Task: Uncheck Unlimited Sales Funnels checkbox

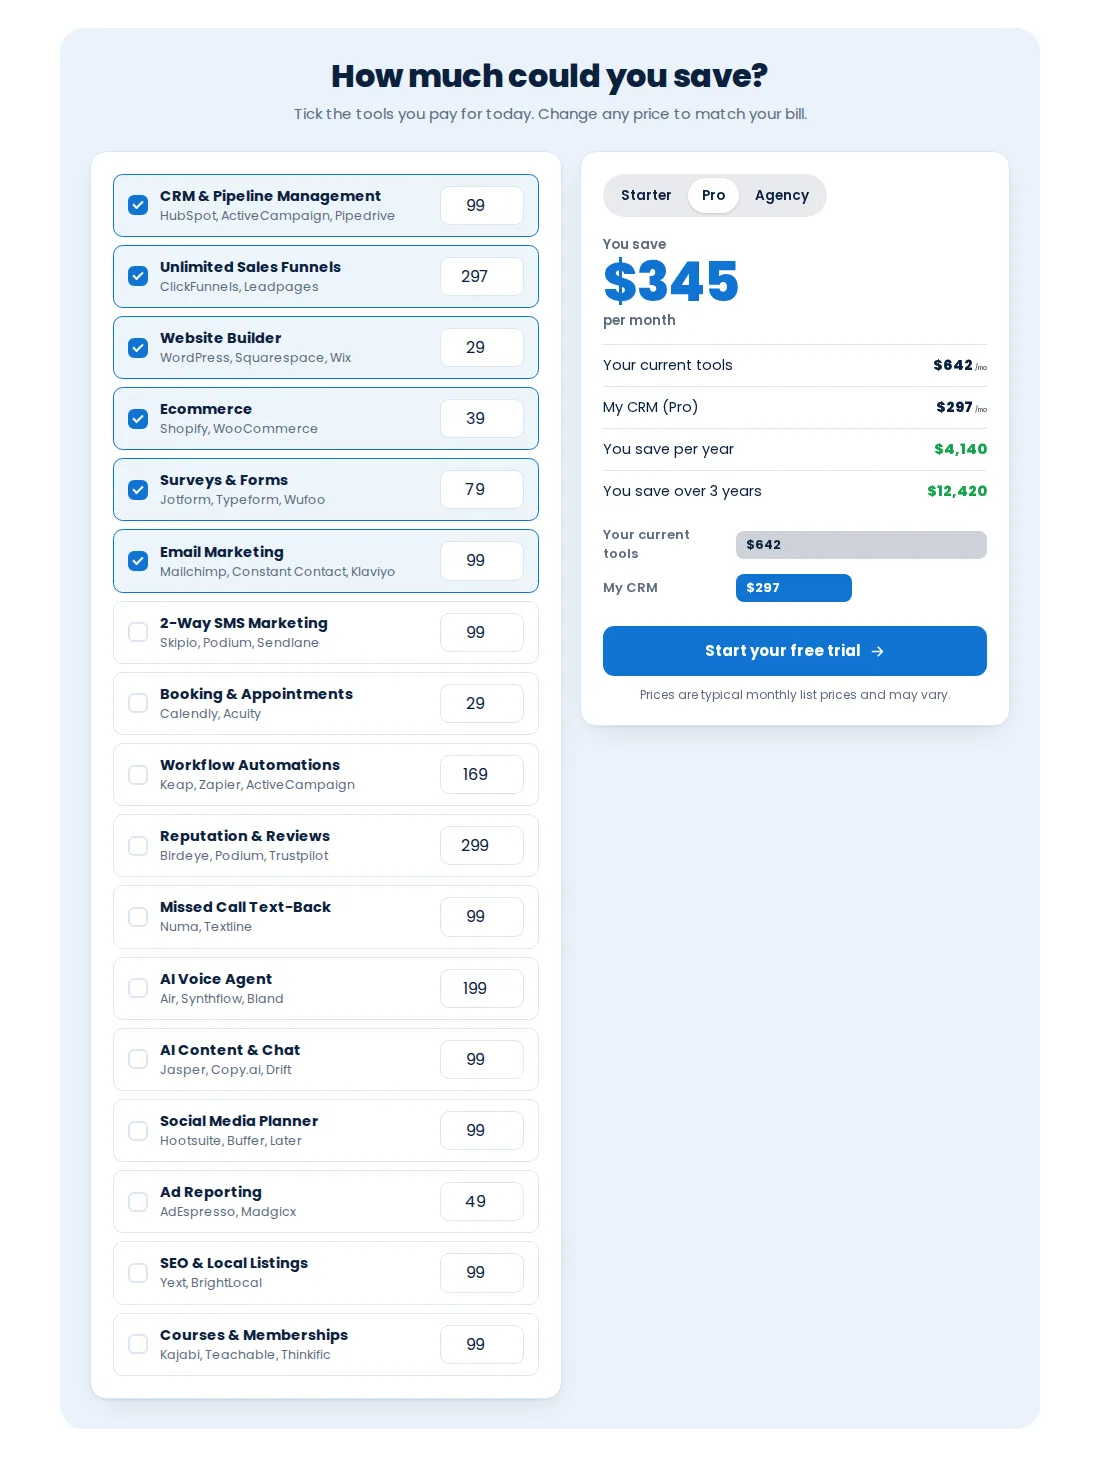Action: [x=138, y=276]
